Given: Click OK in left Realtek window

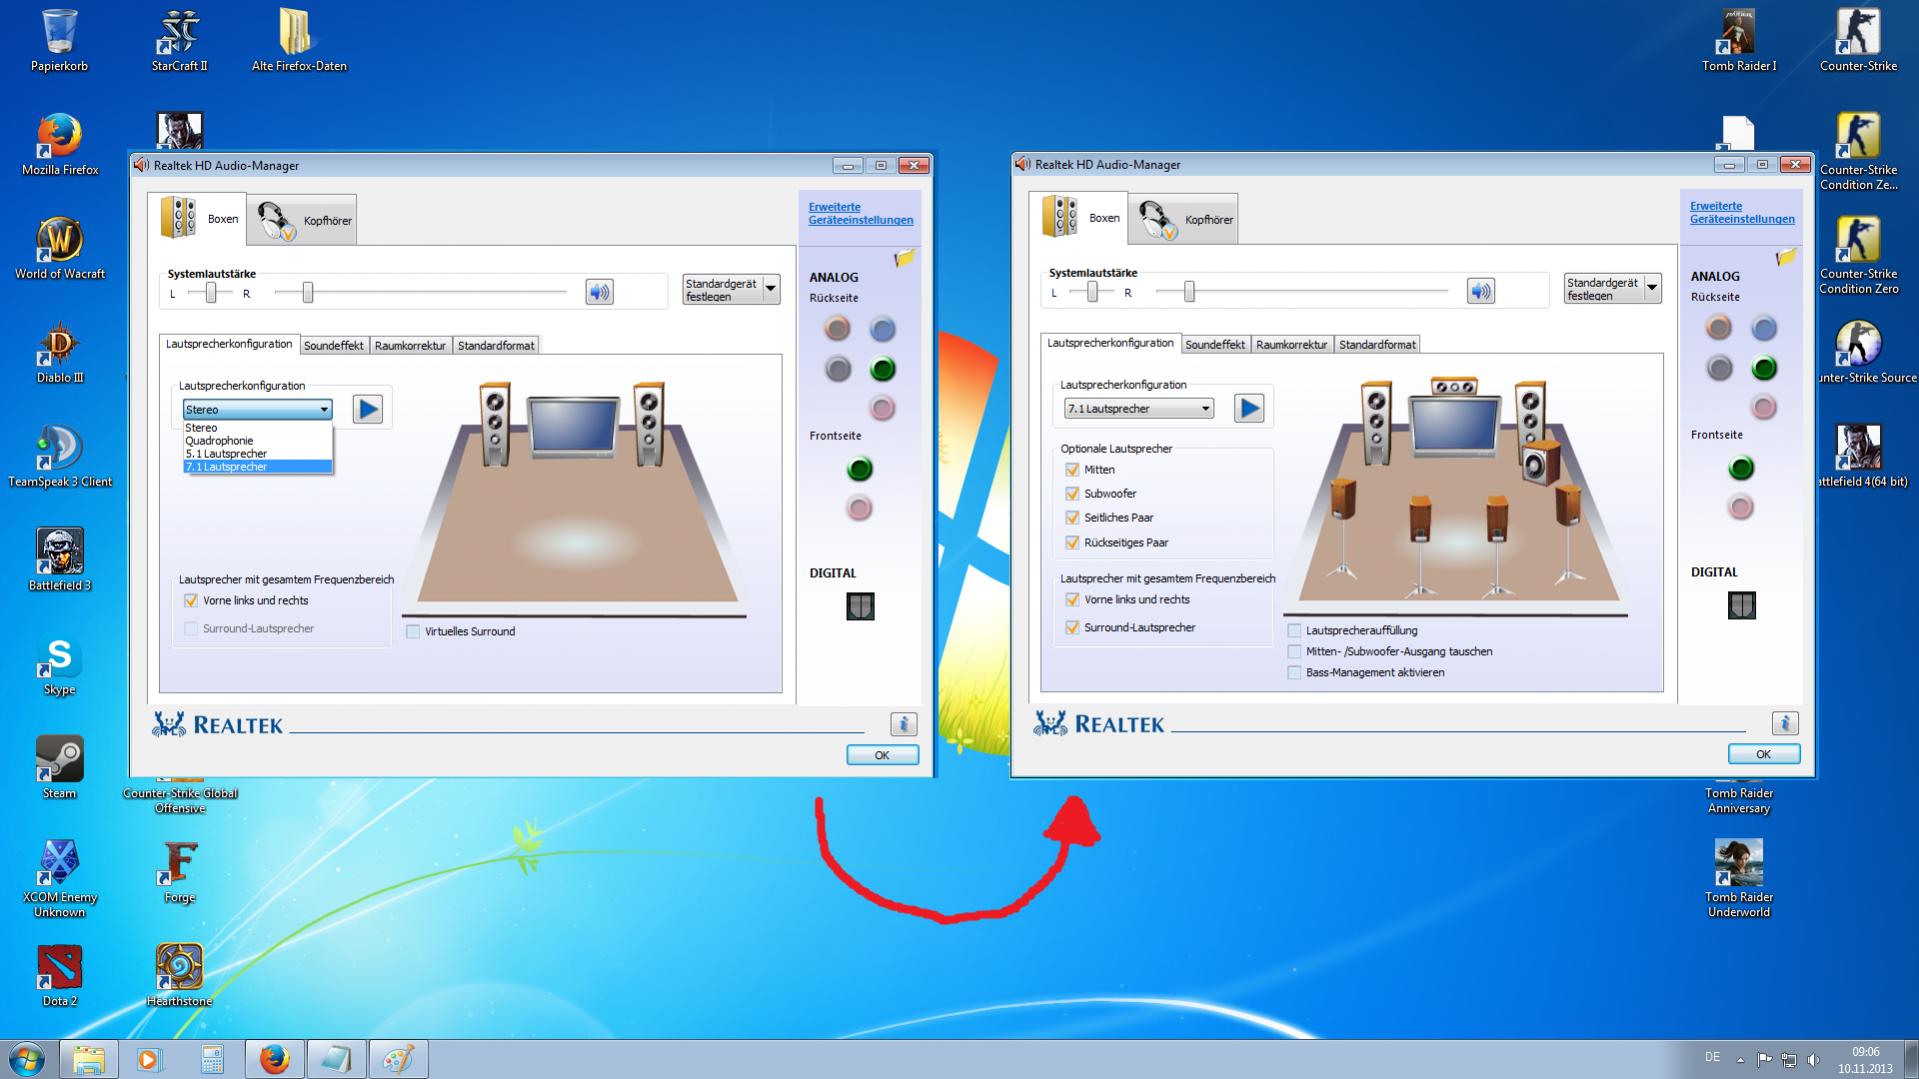Looking at the screenshot, I should coord(882,755).
